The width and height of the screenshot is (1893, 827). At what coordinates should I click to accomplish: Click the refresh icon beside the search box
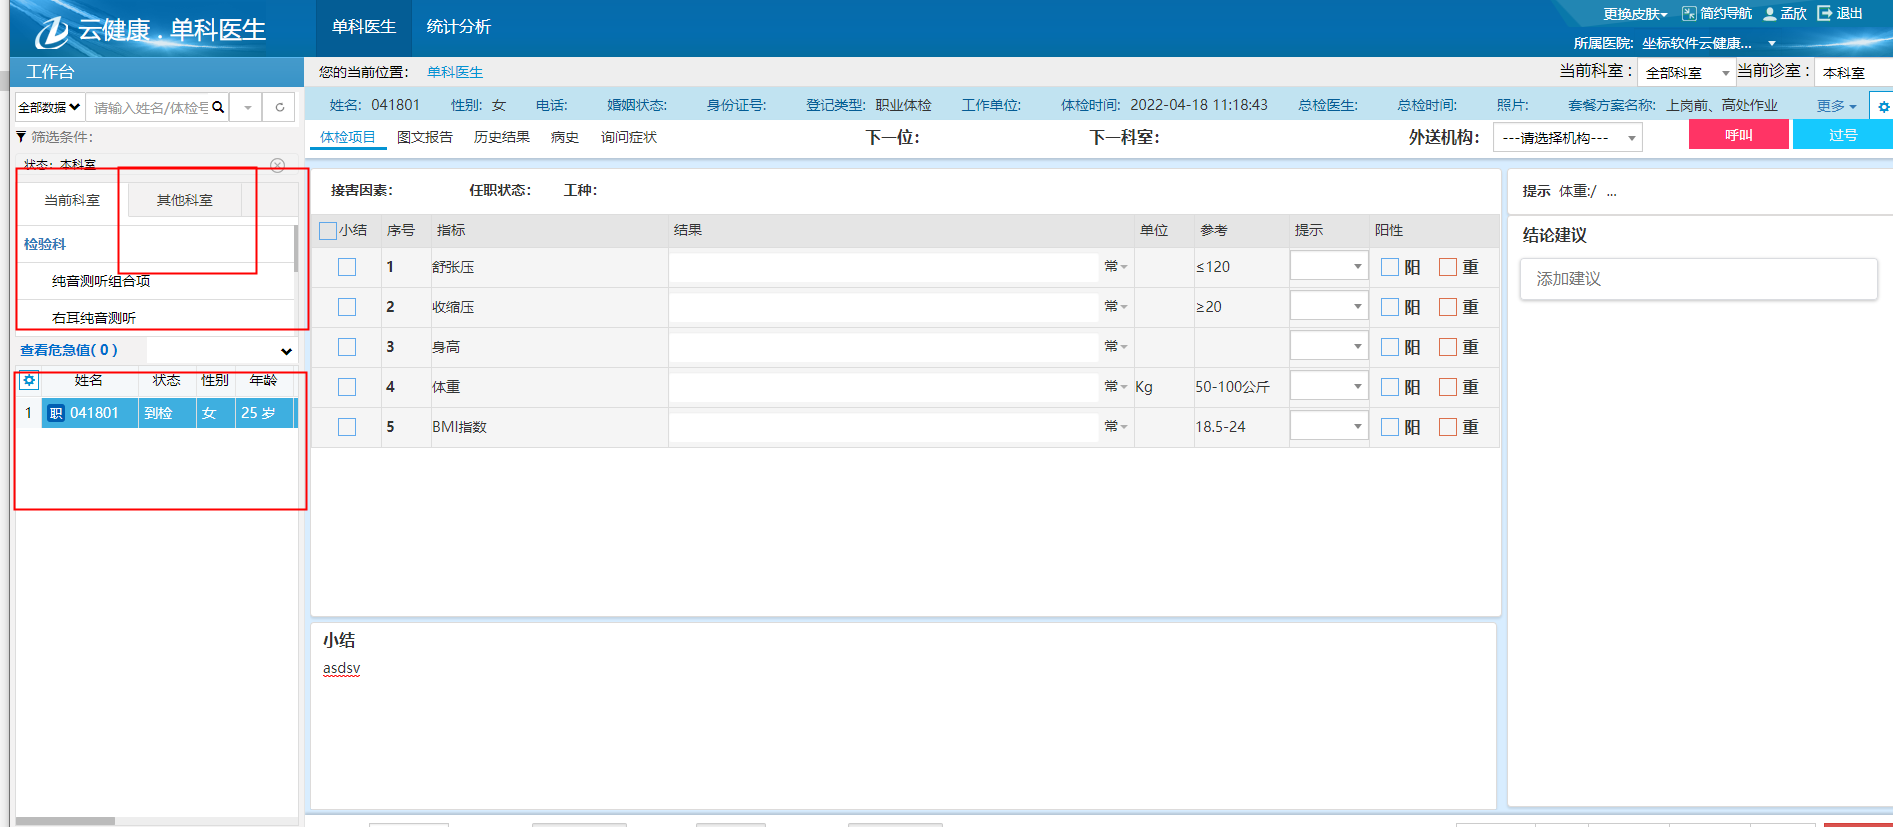click(280, 107)
